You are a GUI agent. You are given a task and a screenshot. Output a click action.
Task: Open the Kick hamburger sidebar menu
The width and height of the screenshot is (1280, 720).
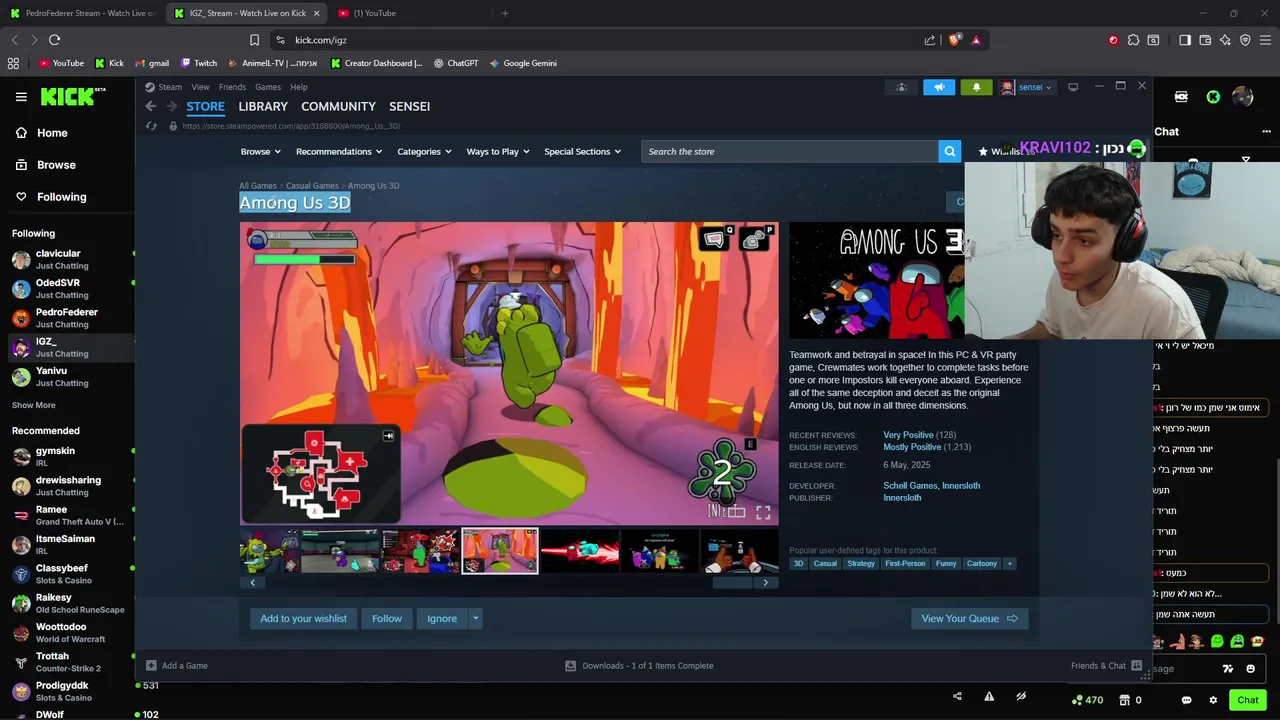point(21,97)
